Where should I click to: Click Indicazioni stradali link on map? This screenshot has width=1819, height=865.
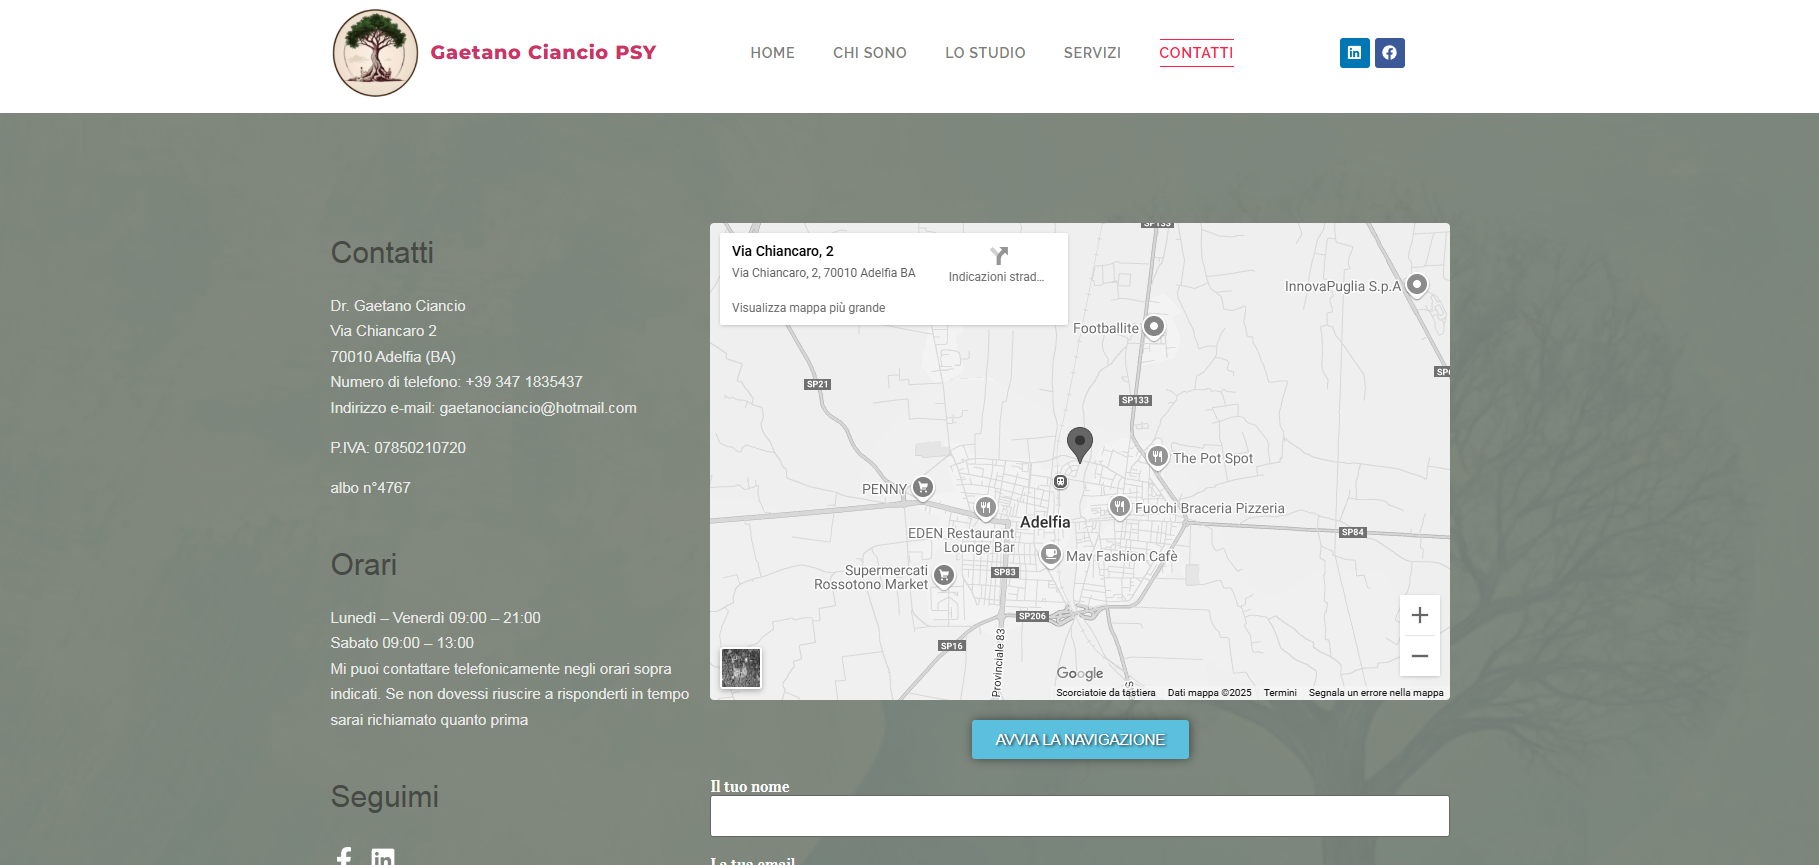click(x=996, y=277)
